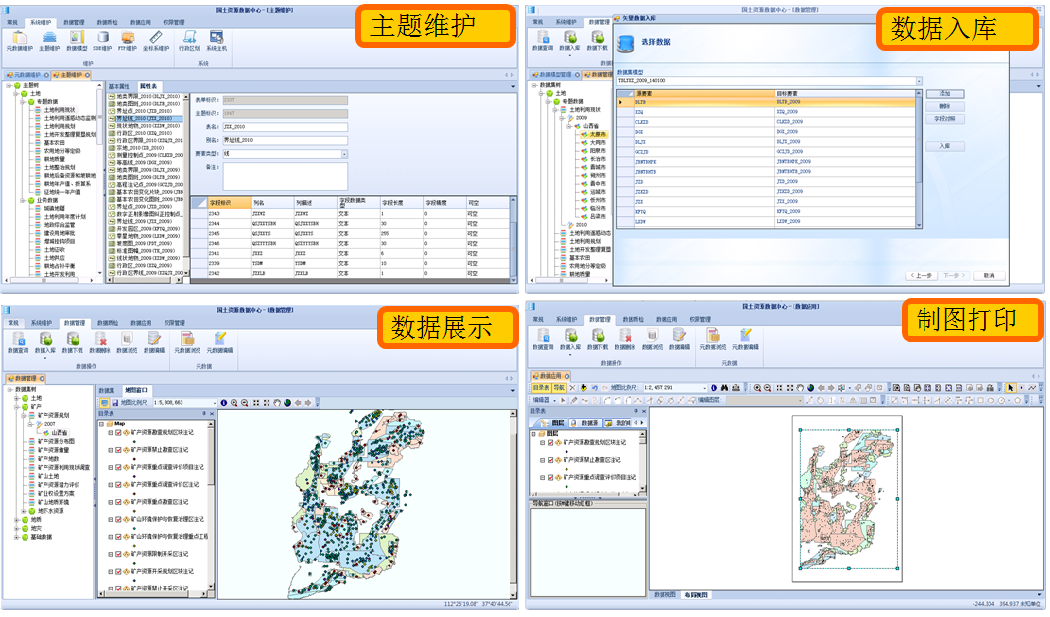Select the identify info tool on 数据展示 map toolbar
1050x617 pixels.
(x=224, y=403)
